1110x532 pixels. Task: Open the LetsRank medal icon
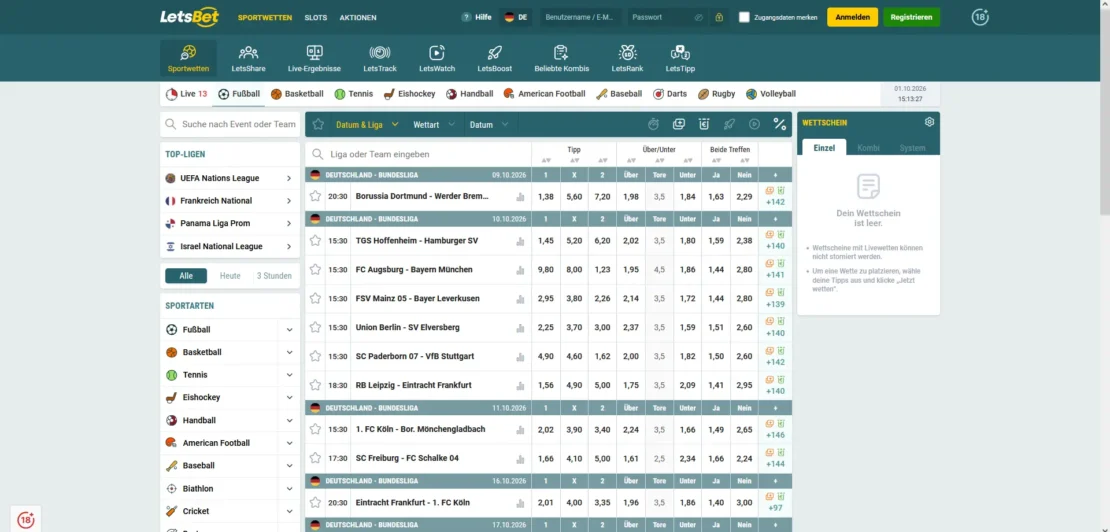click(627, 52)
